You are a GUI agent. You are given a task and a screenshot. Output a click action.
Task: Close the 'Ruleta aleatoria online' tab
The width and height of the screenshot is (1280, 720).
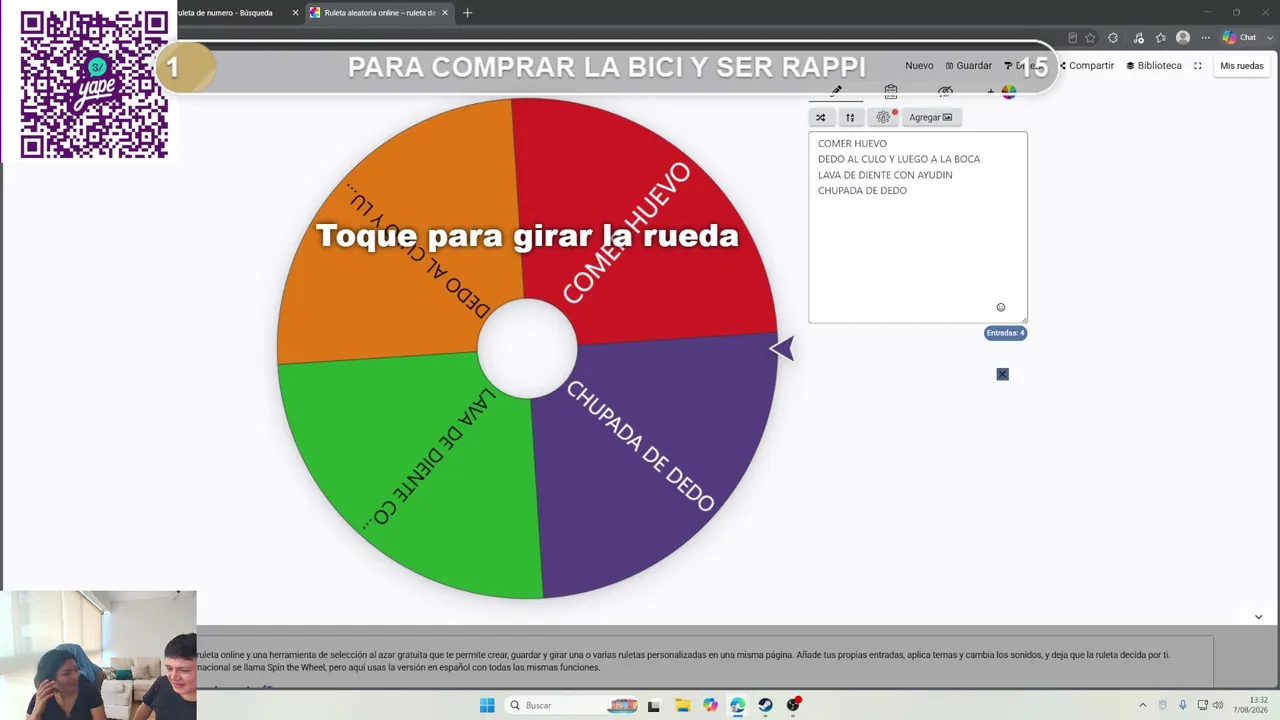click(445, 13)
